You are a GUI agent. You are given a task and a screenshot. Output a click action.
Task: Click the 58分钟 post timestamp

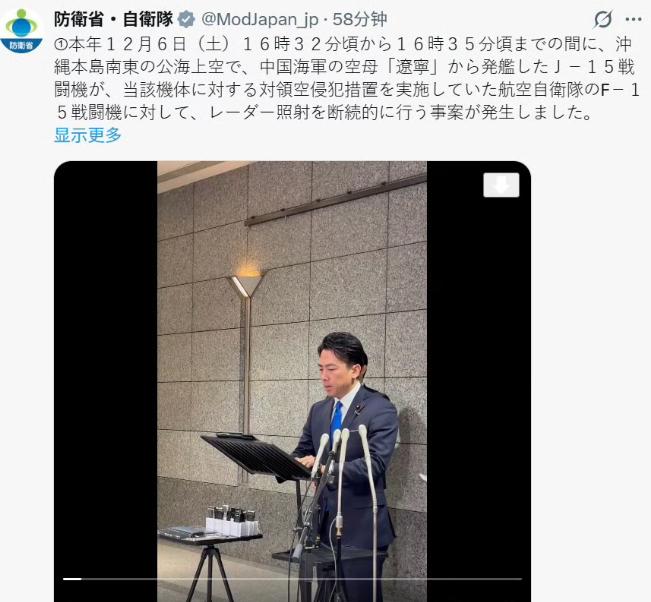click(360, 20)
